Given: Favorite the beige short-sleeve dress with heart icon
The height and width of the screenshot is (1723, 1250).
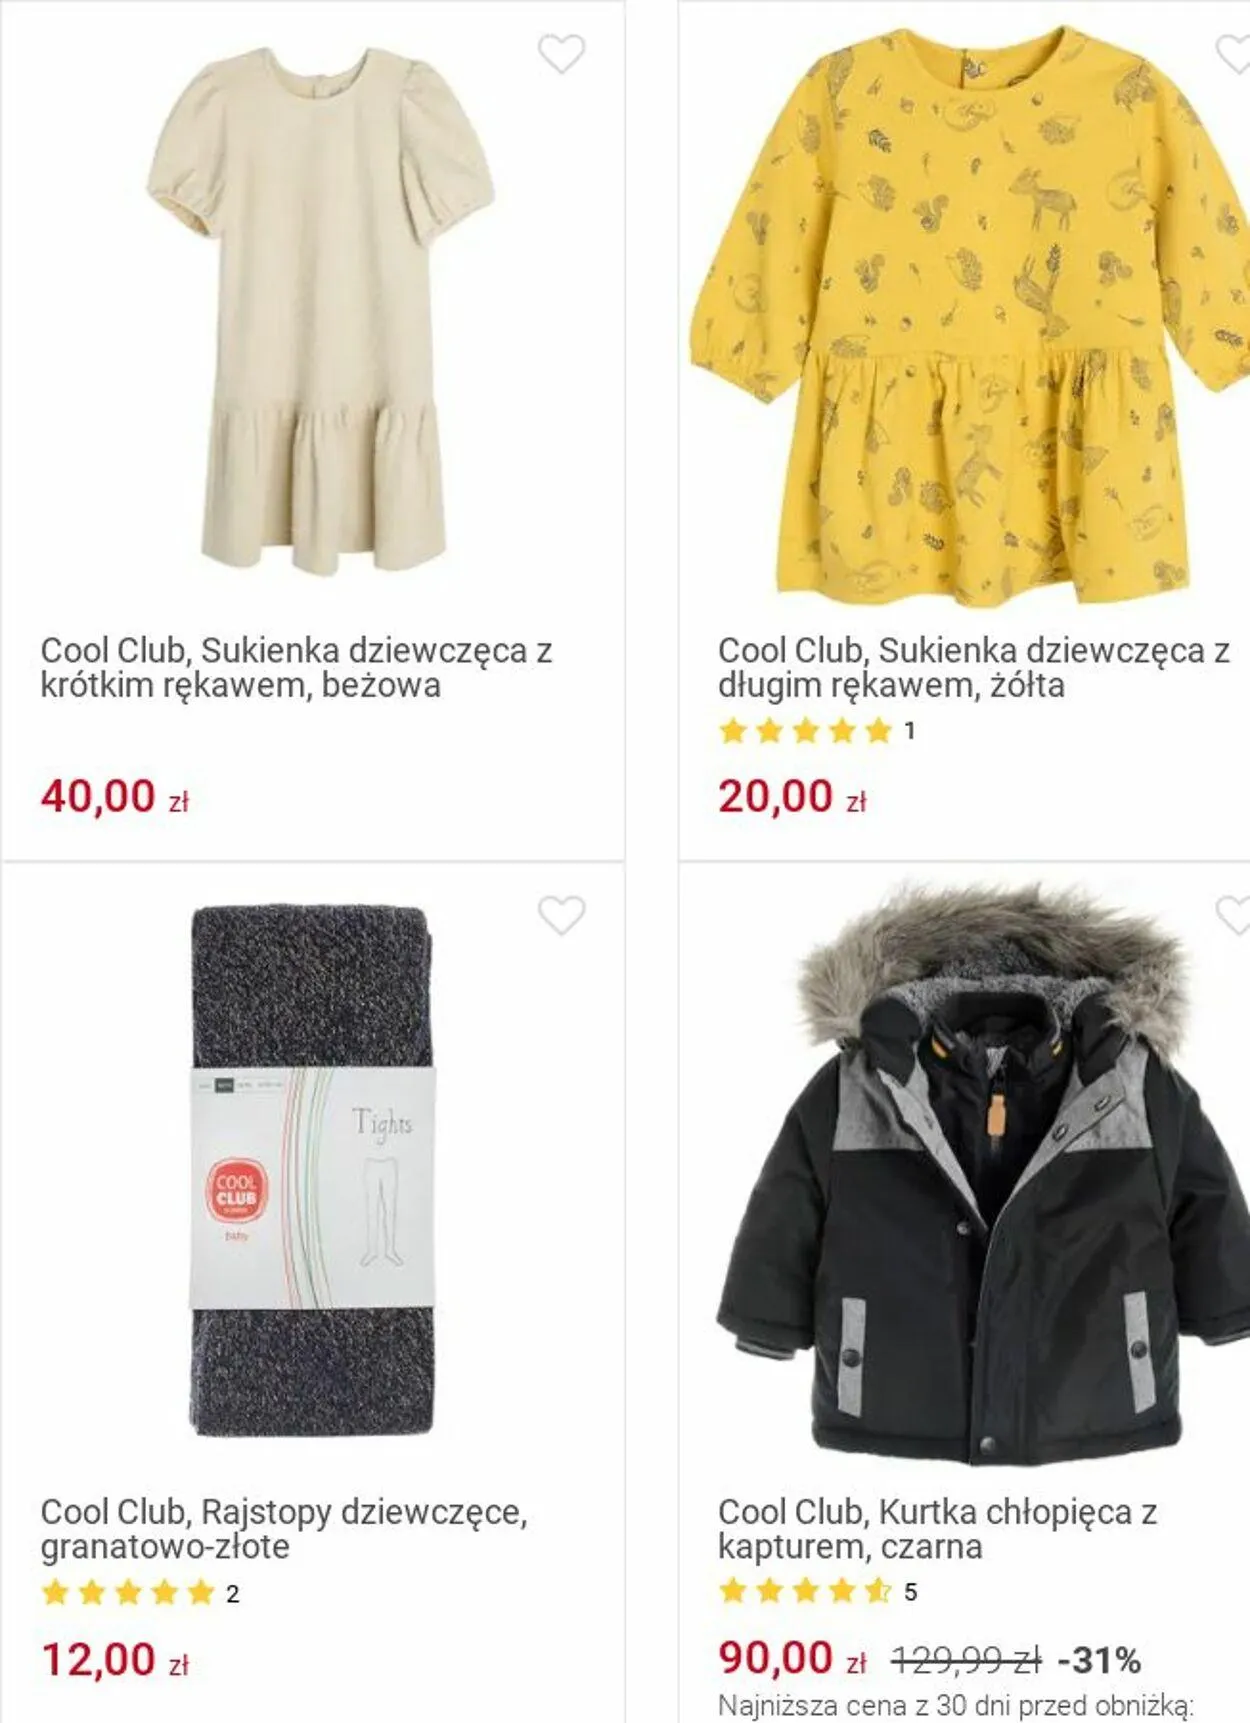Looking at the screenshot, I should click(x=561, y=54).
